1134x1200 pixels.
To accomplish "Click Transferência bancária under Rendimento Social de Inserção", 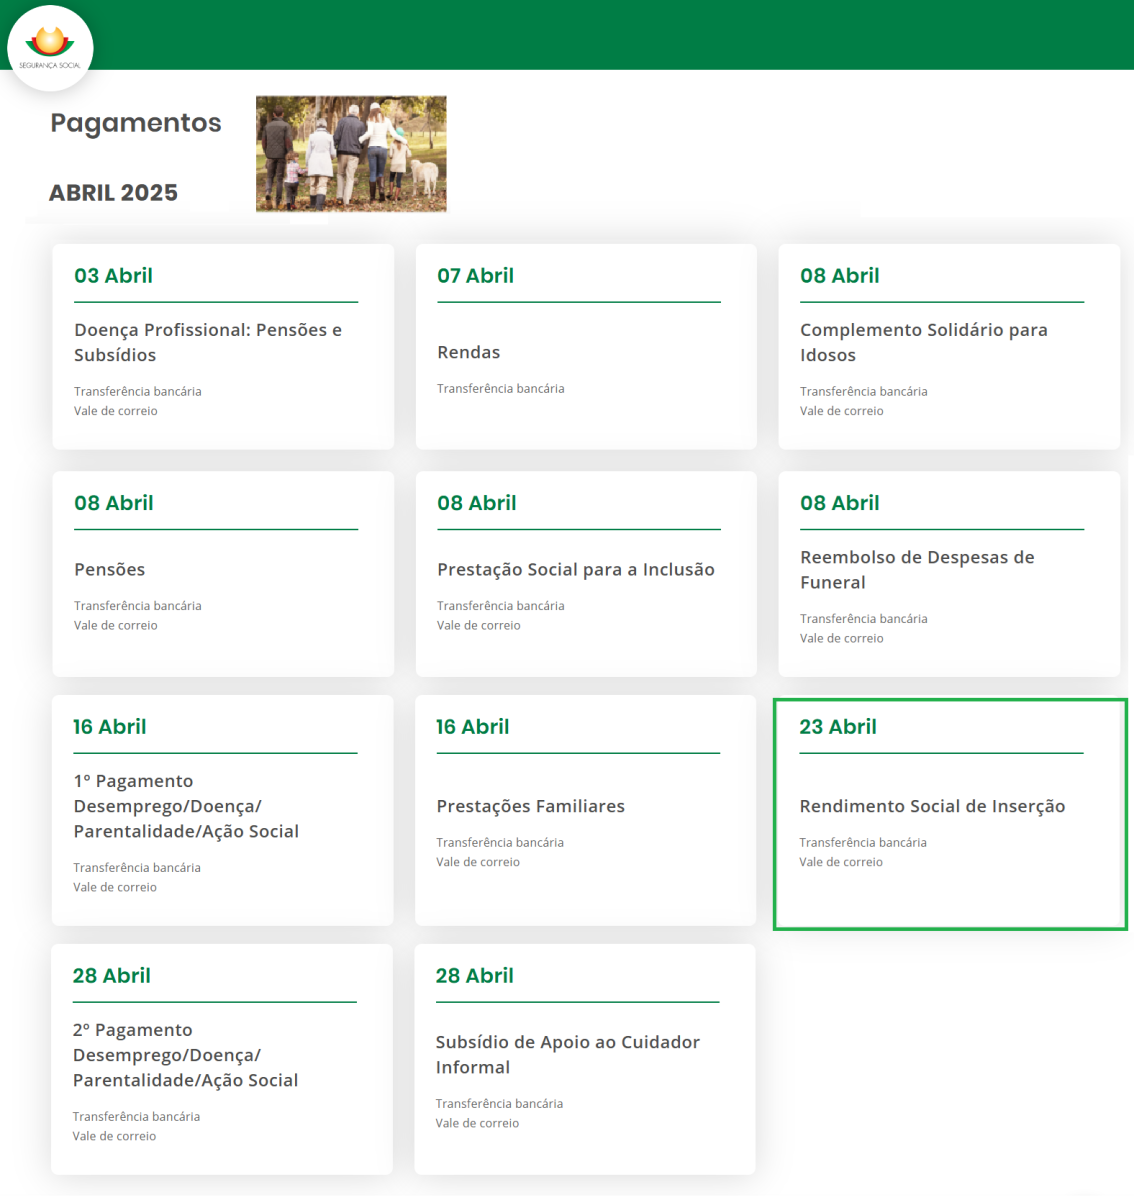I will [862, 843].
